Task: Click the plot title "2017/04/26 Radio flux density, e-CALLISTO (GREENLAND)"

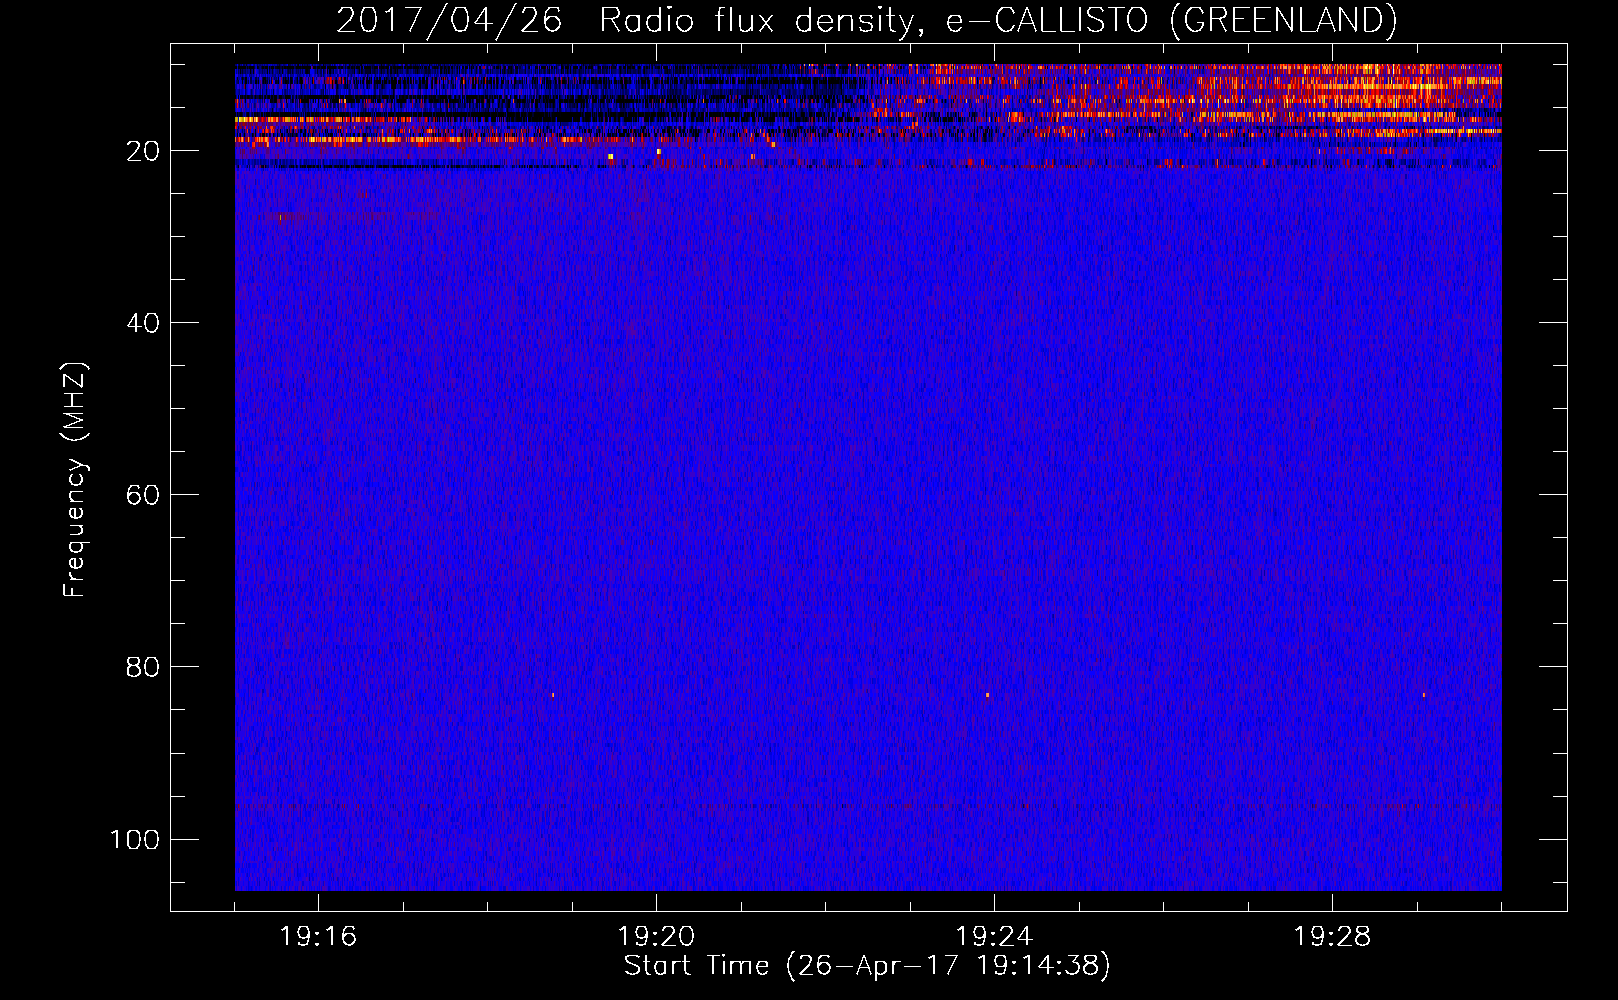Action: pyautogui.click(x=866, y=20)
